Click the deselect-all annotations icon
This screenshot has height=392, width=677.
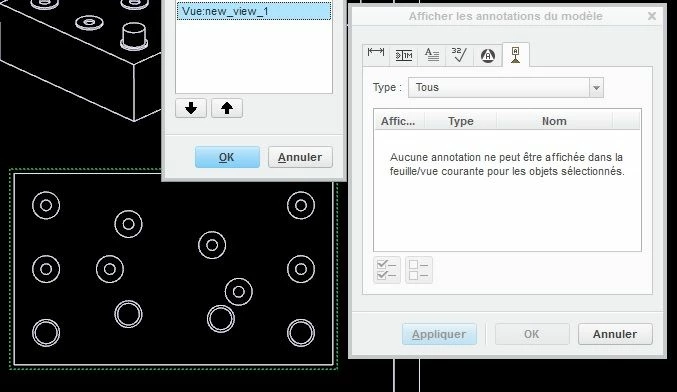click(x=418, y=270)
